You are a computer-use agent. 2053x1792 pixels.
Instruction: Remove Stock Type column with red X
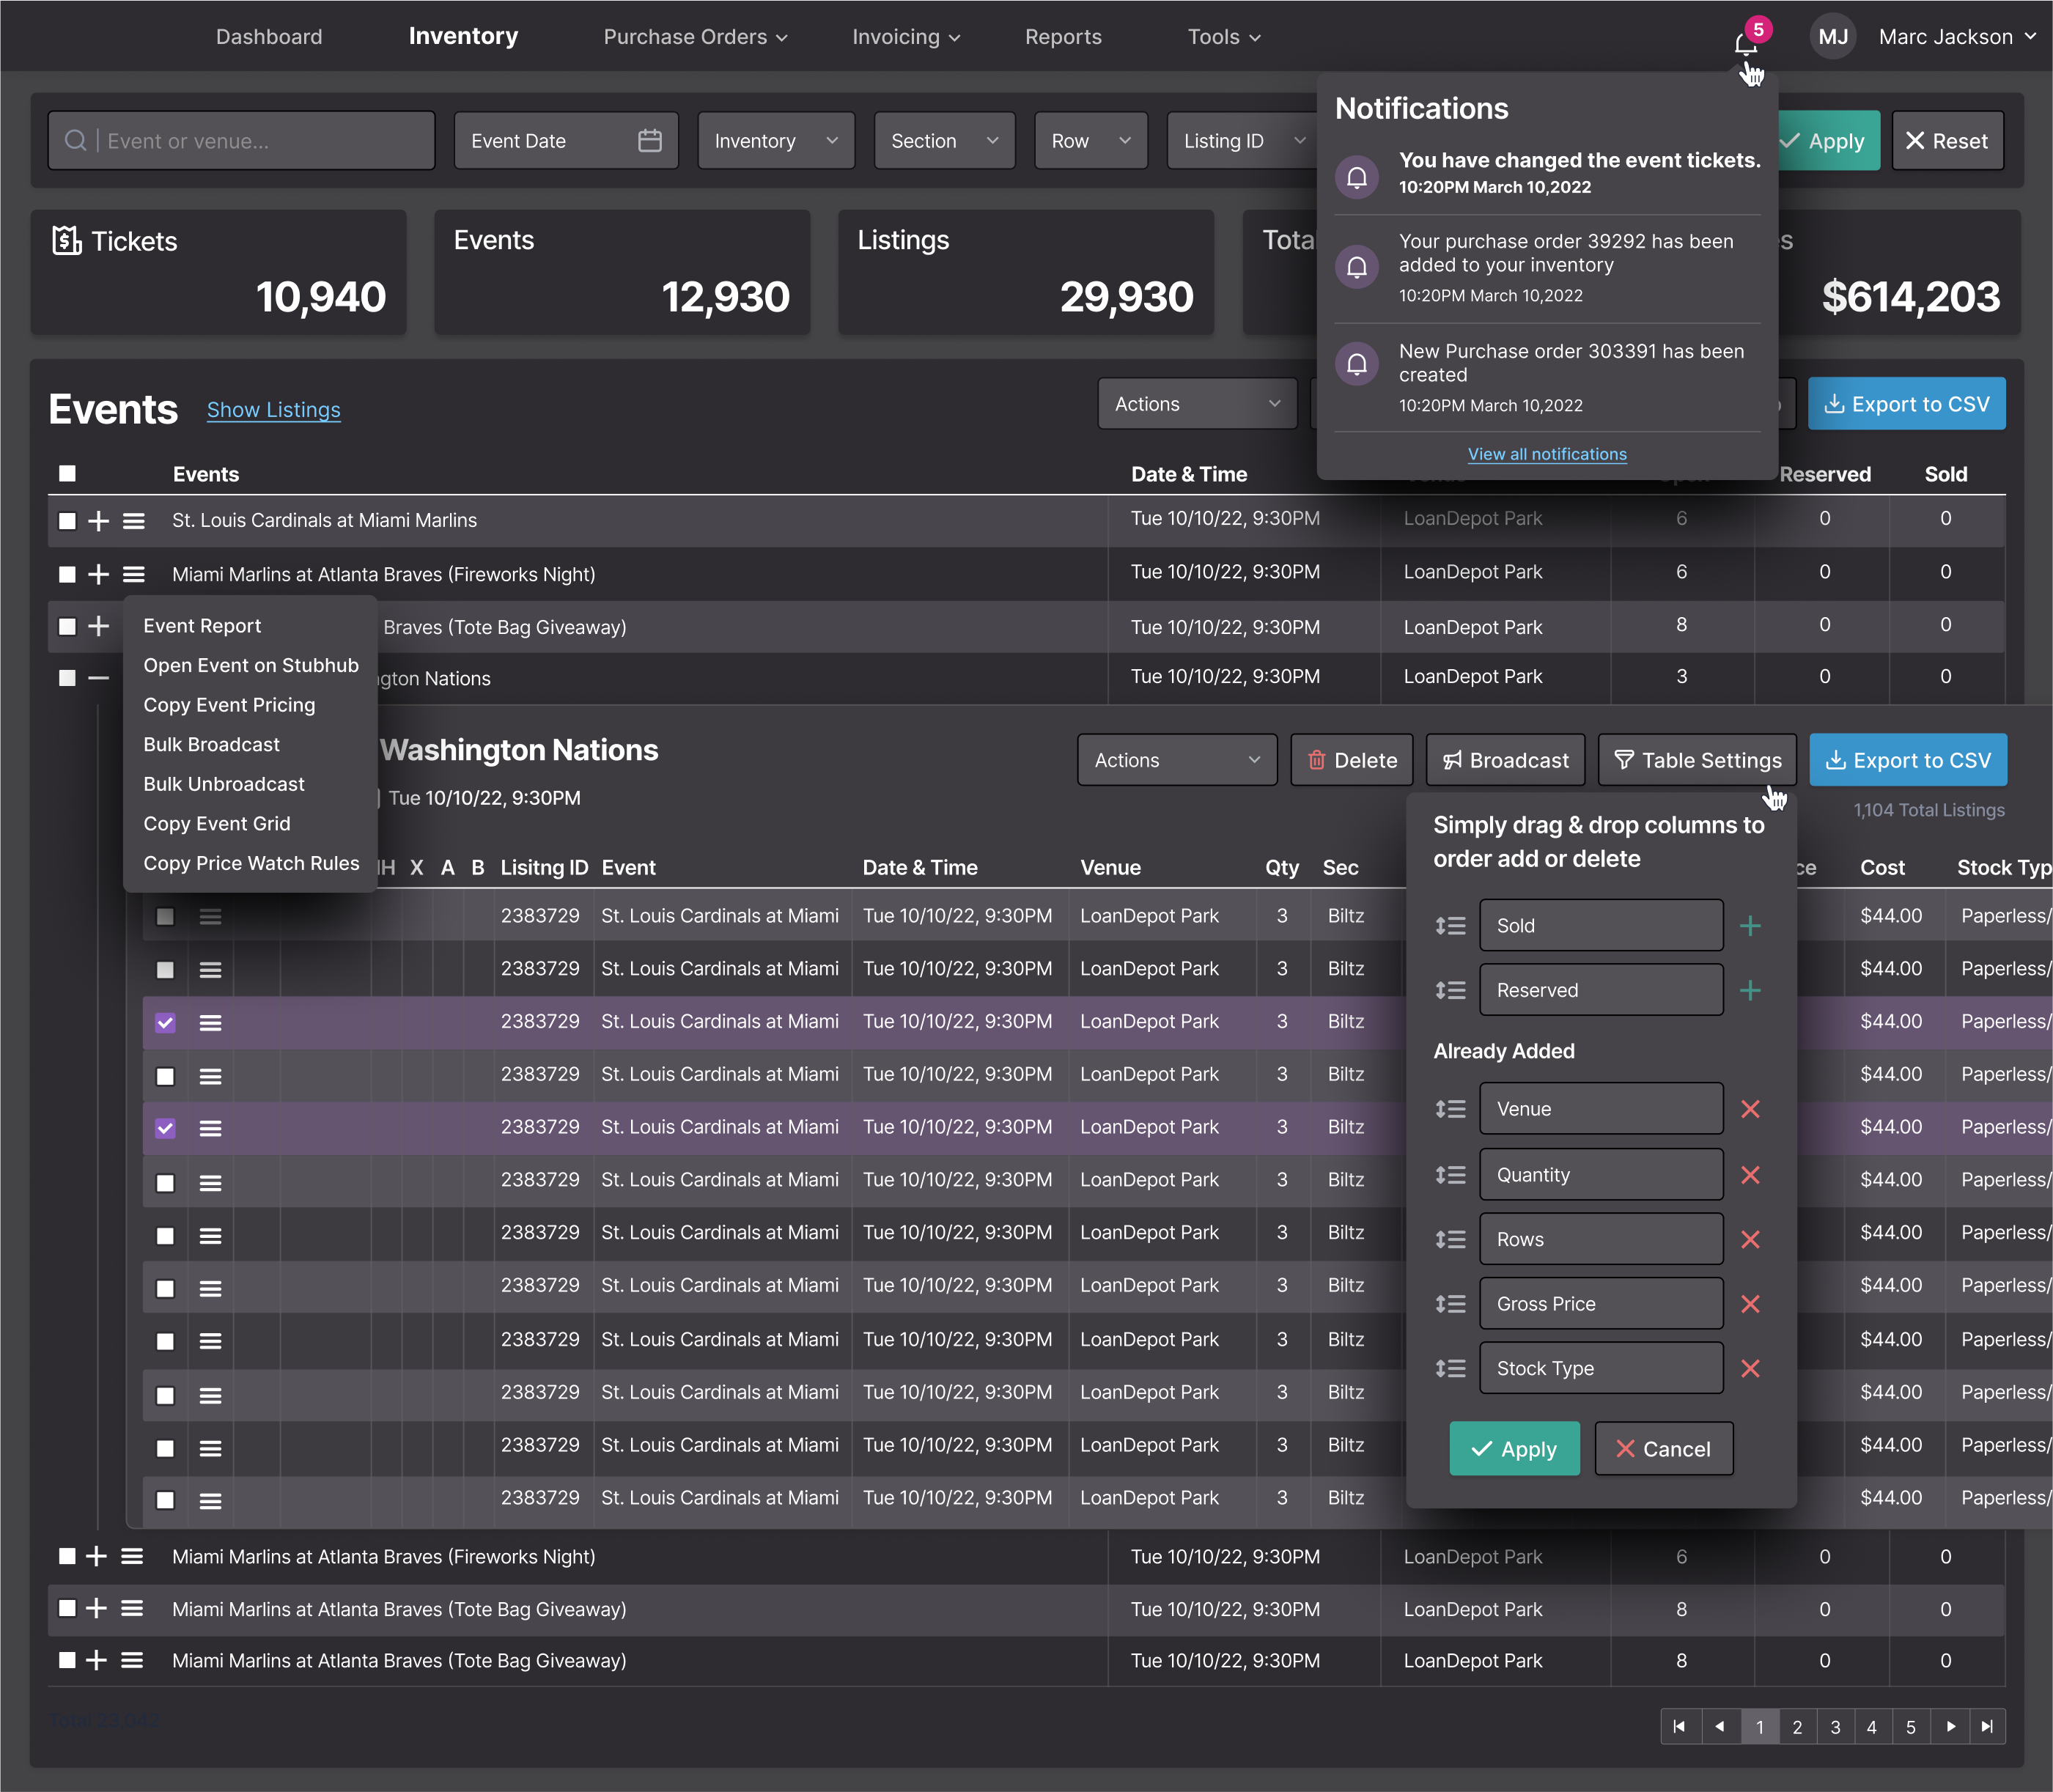point(1750,1369)
